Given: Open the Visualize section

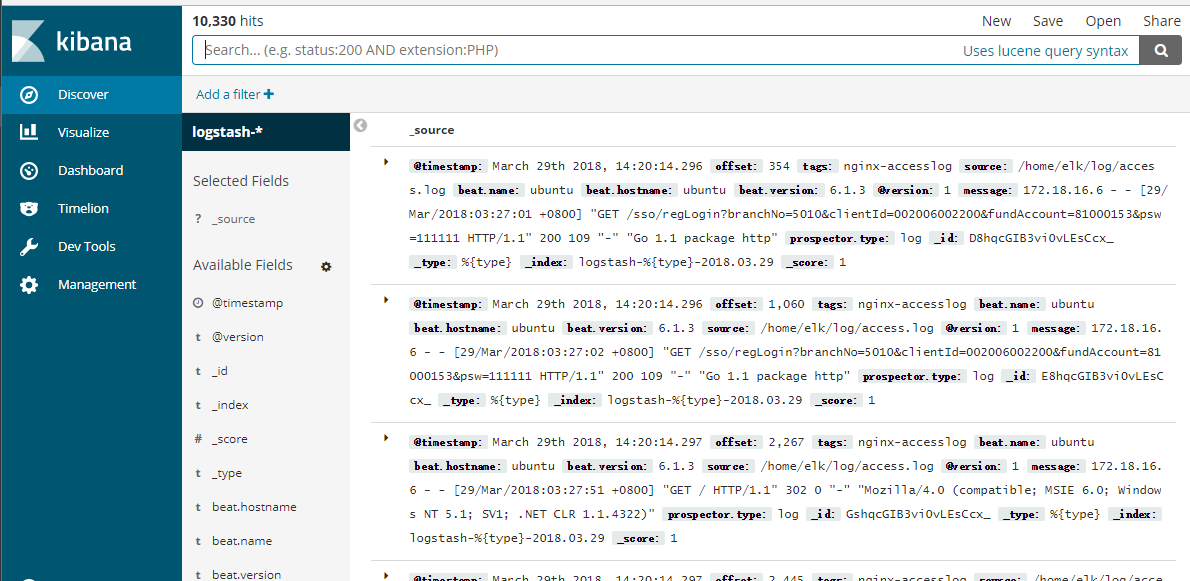Looking at the screenshot, I should point(91,133).
